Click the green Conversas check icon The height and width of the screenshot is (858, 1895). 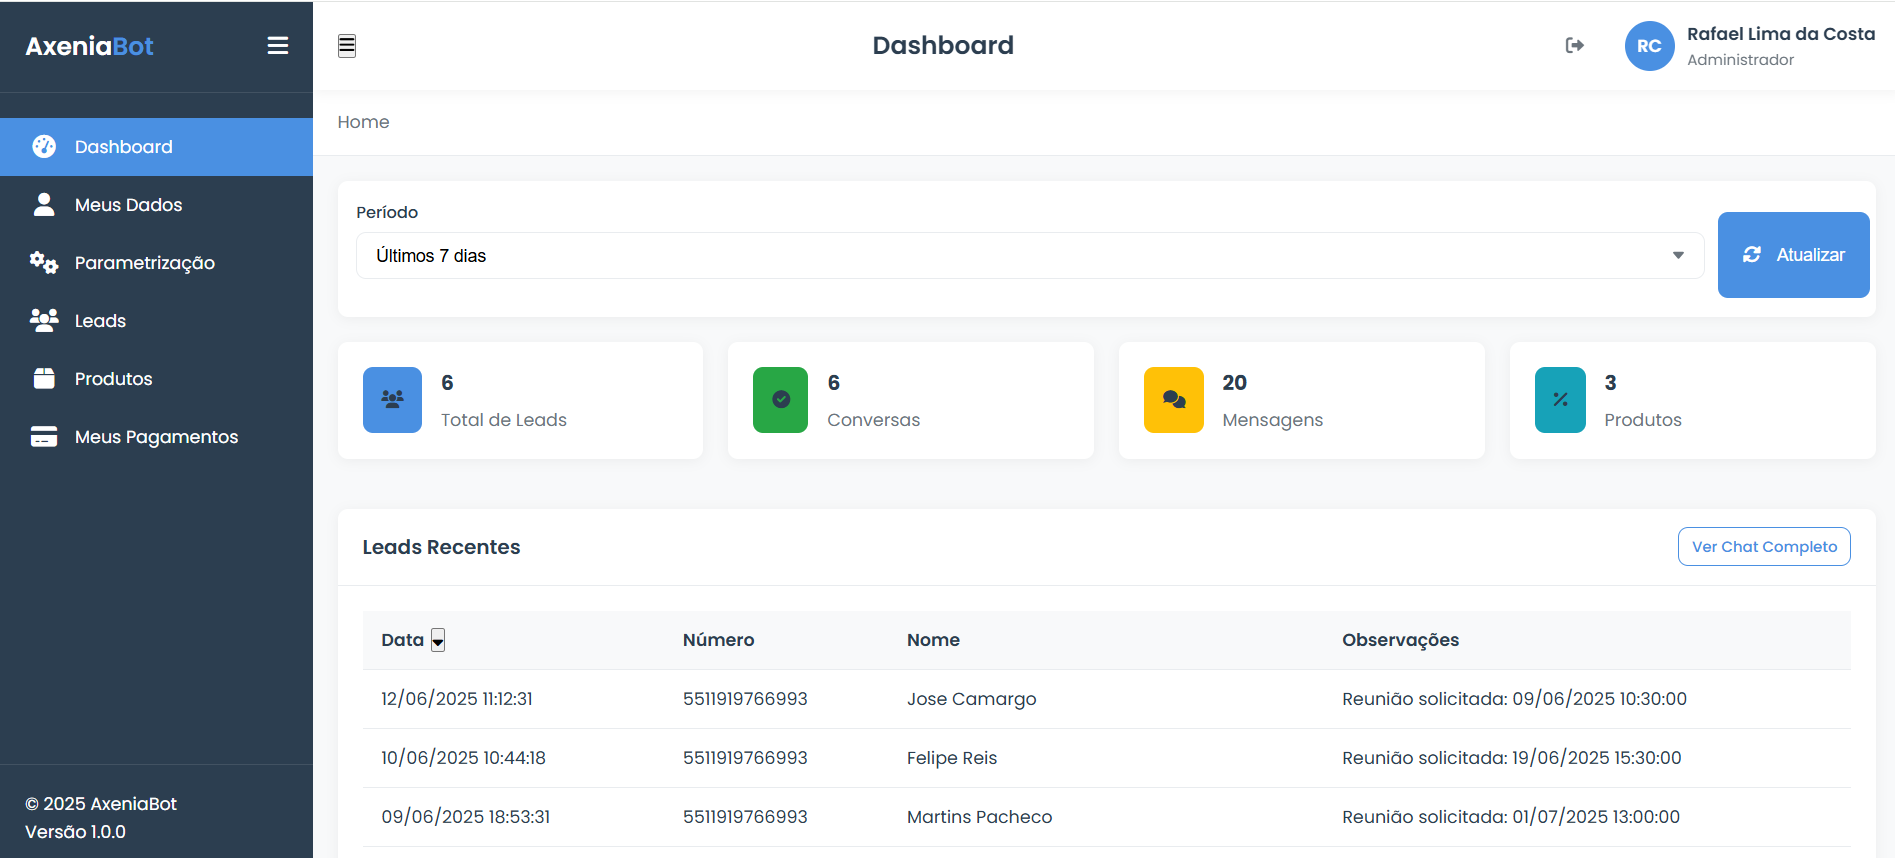click(781, 400)
